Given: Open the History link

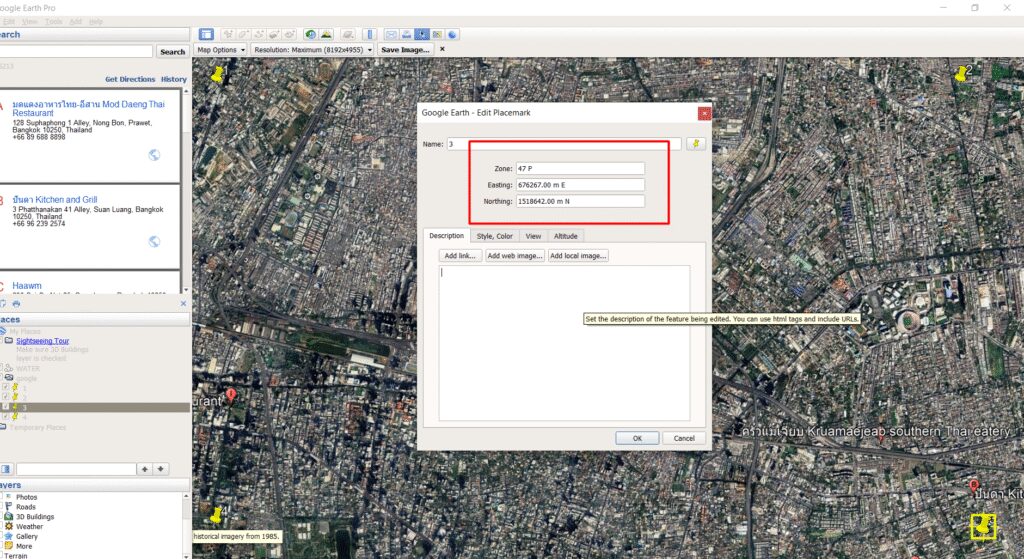Looking at the screenshot, I should pos(174,79).
